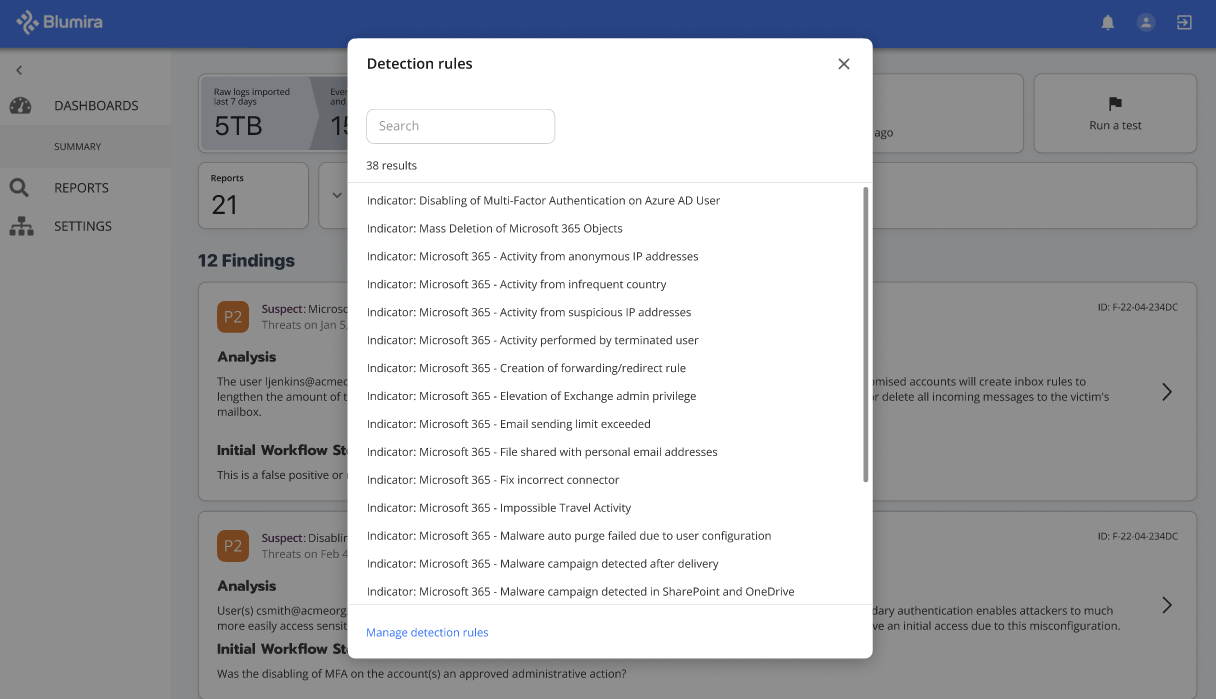Click the Settings hierarchy icon
This screenshot has height=699, width=1216.
pos(21,226)
